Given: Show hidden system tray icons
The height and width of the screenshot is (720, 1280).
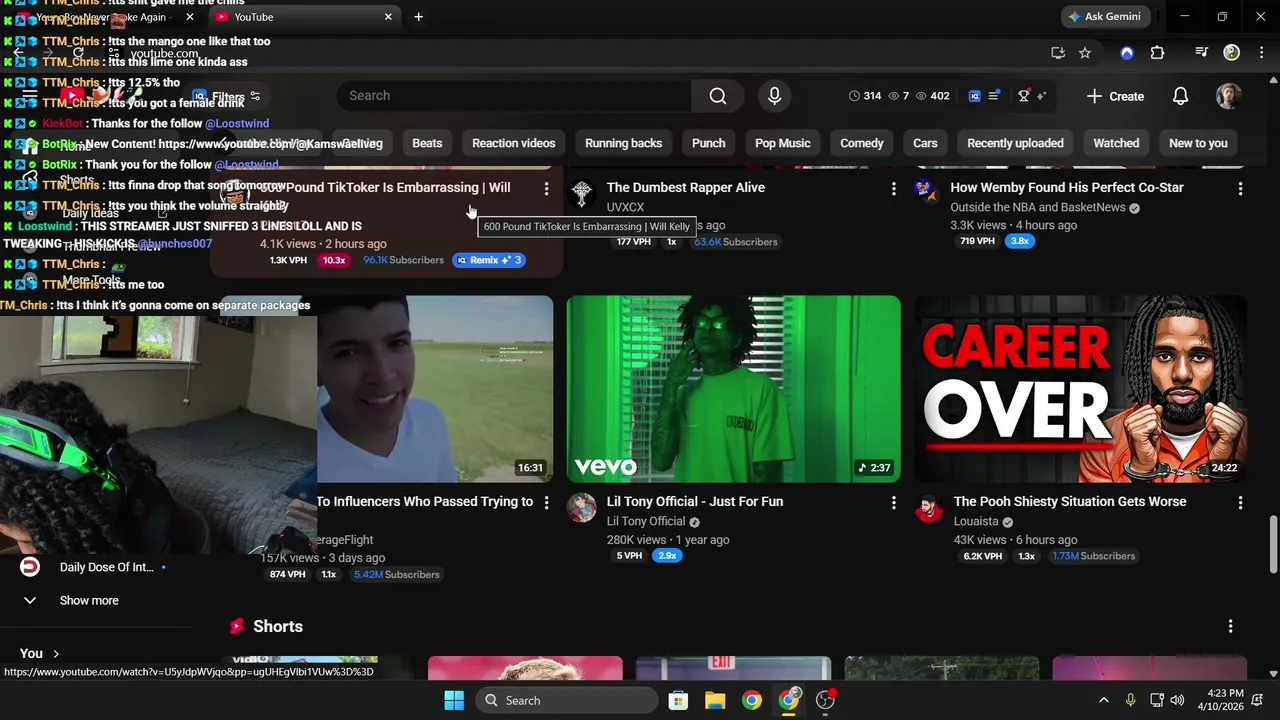Looking at the screenshot, I should tap(1103, 700).
